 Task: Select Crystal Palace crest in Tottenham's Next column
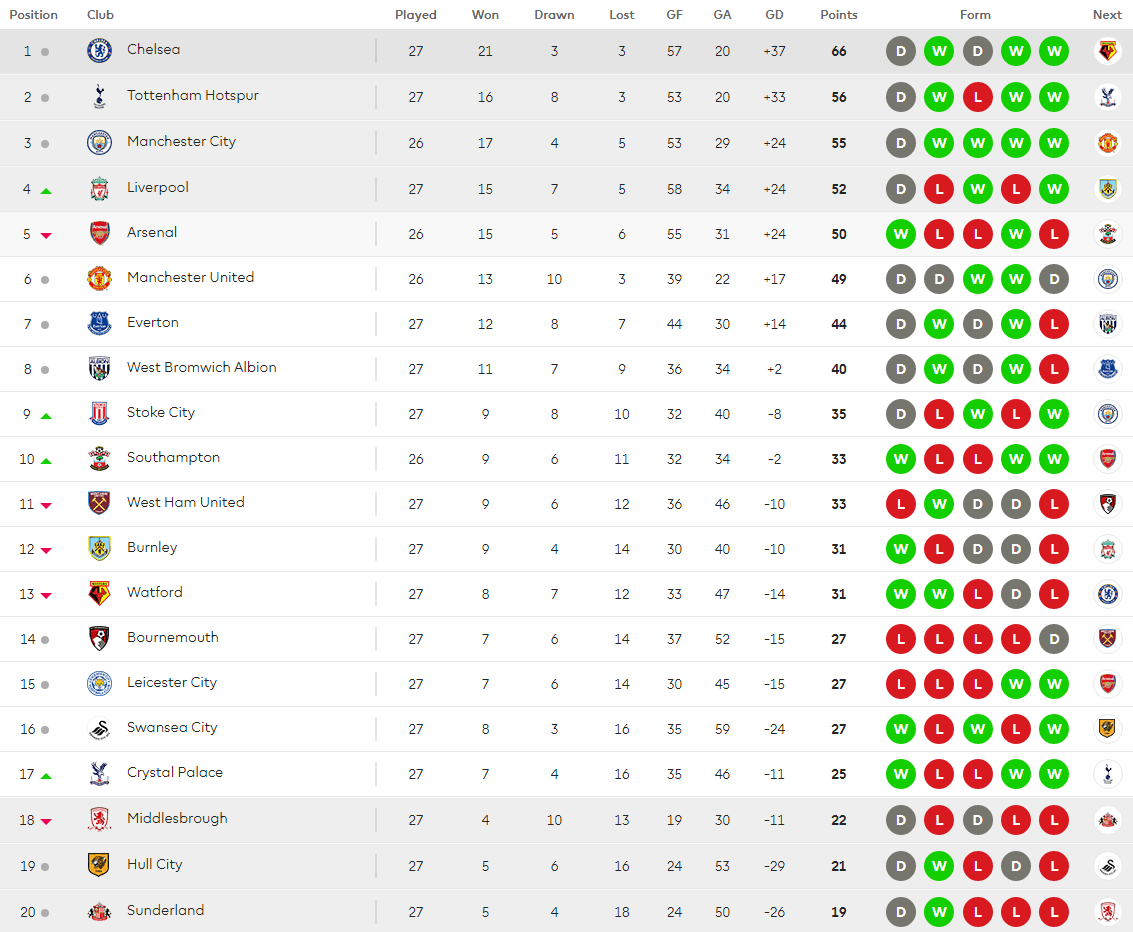(x=1107, y=97)
